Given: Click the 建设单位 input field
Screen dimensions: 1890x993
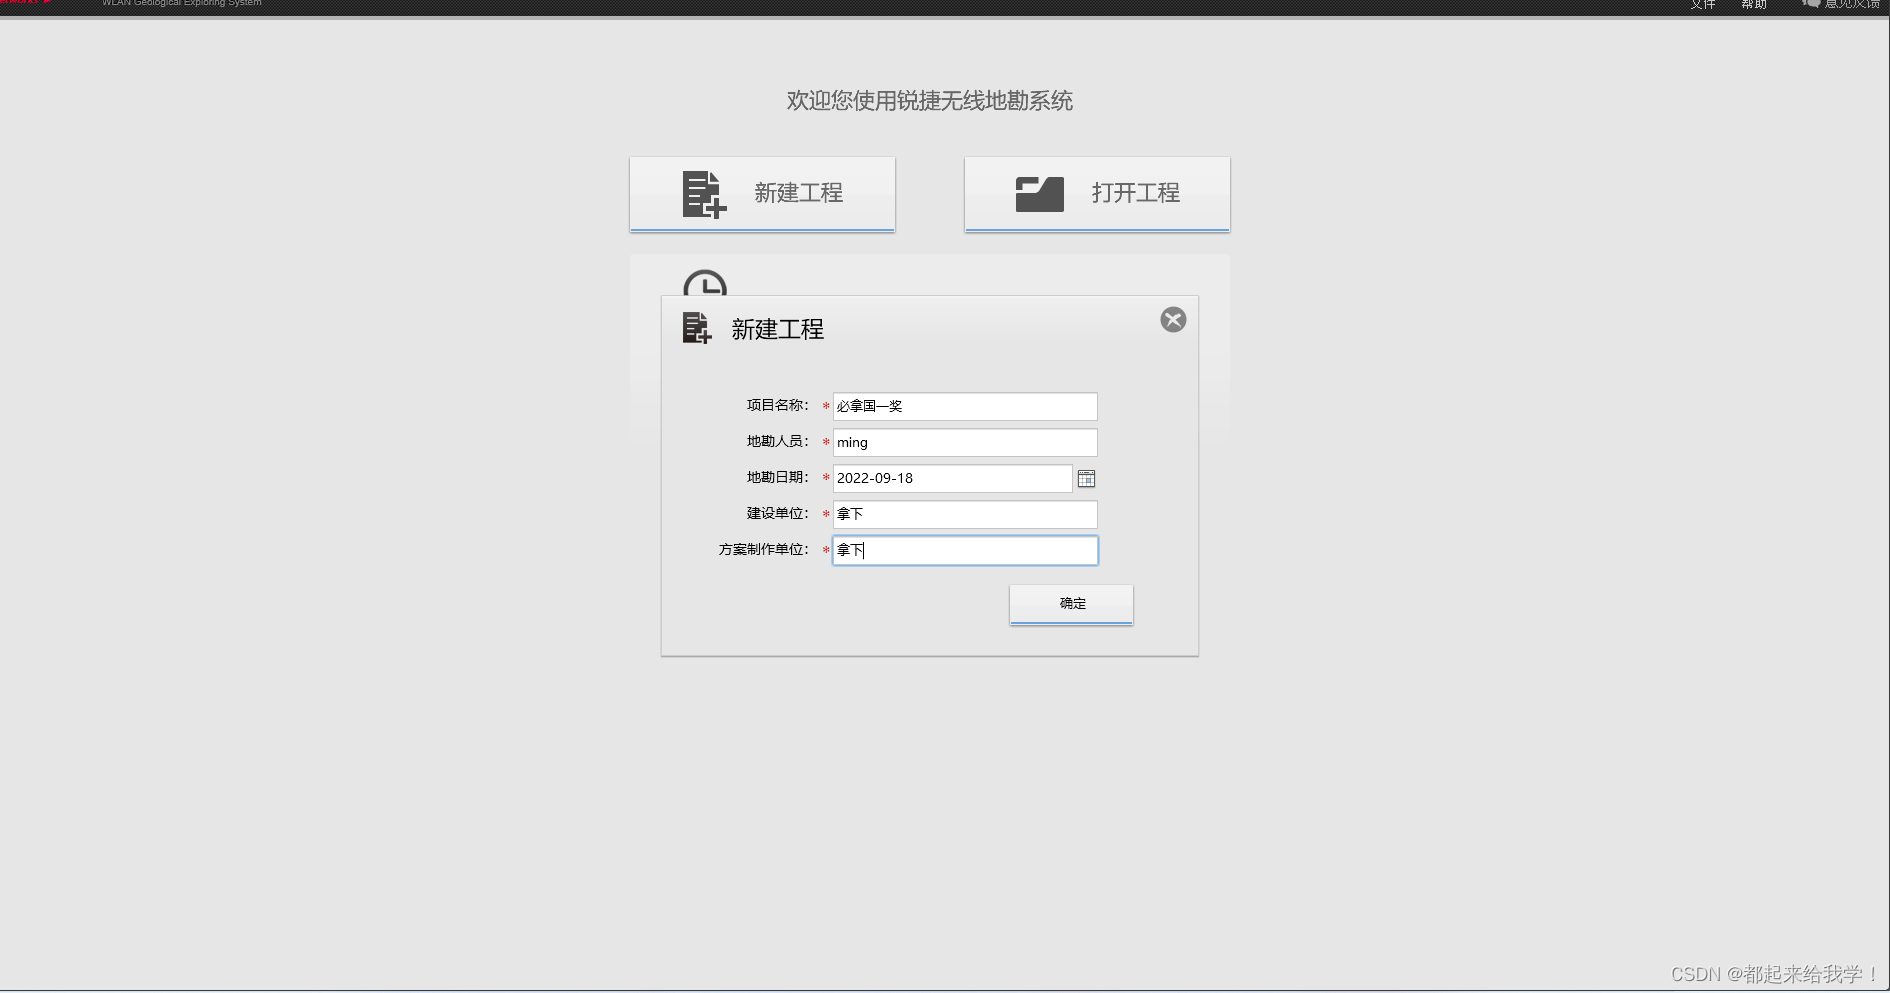Looking at the screenshot, I should [x=965, y=514].
